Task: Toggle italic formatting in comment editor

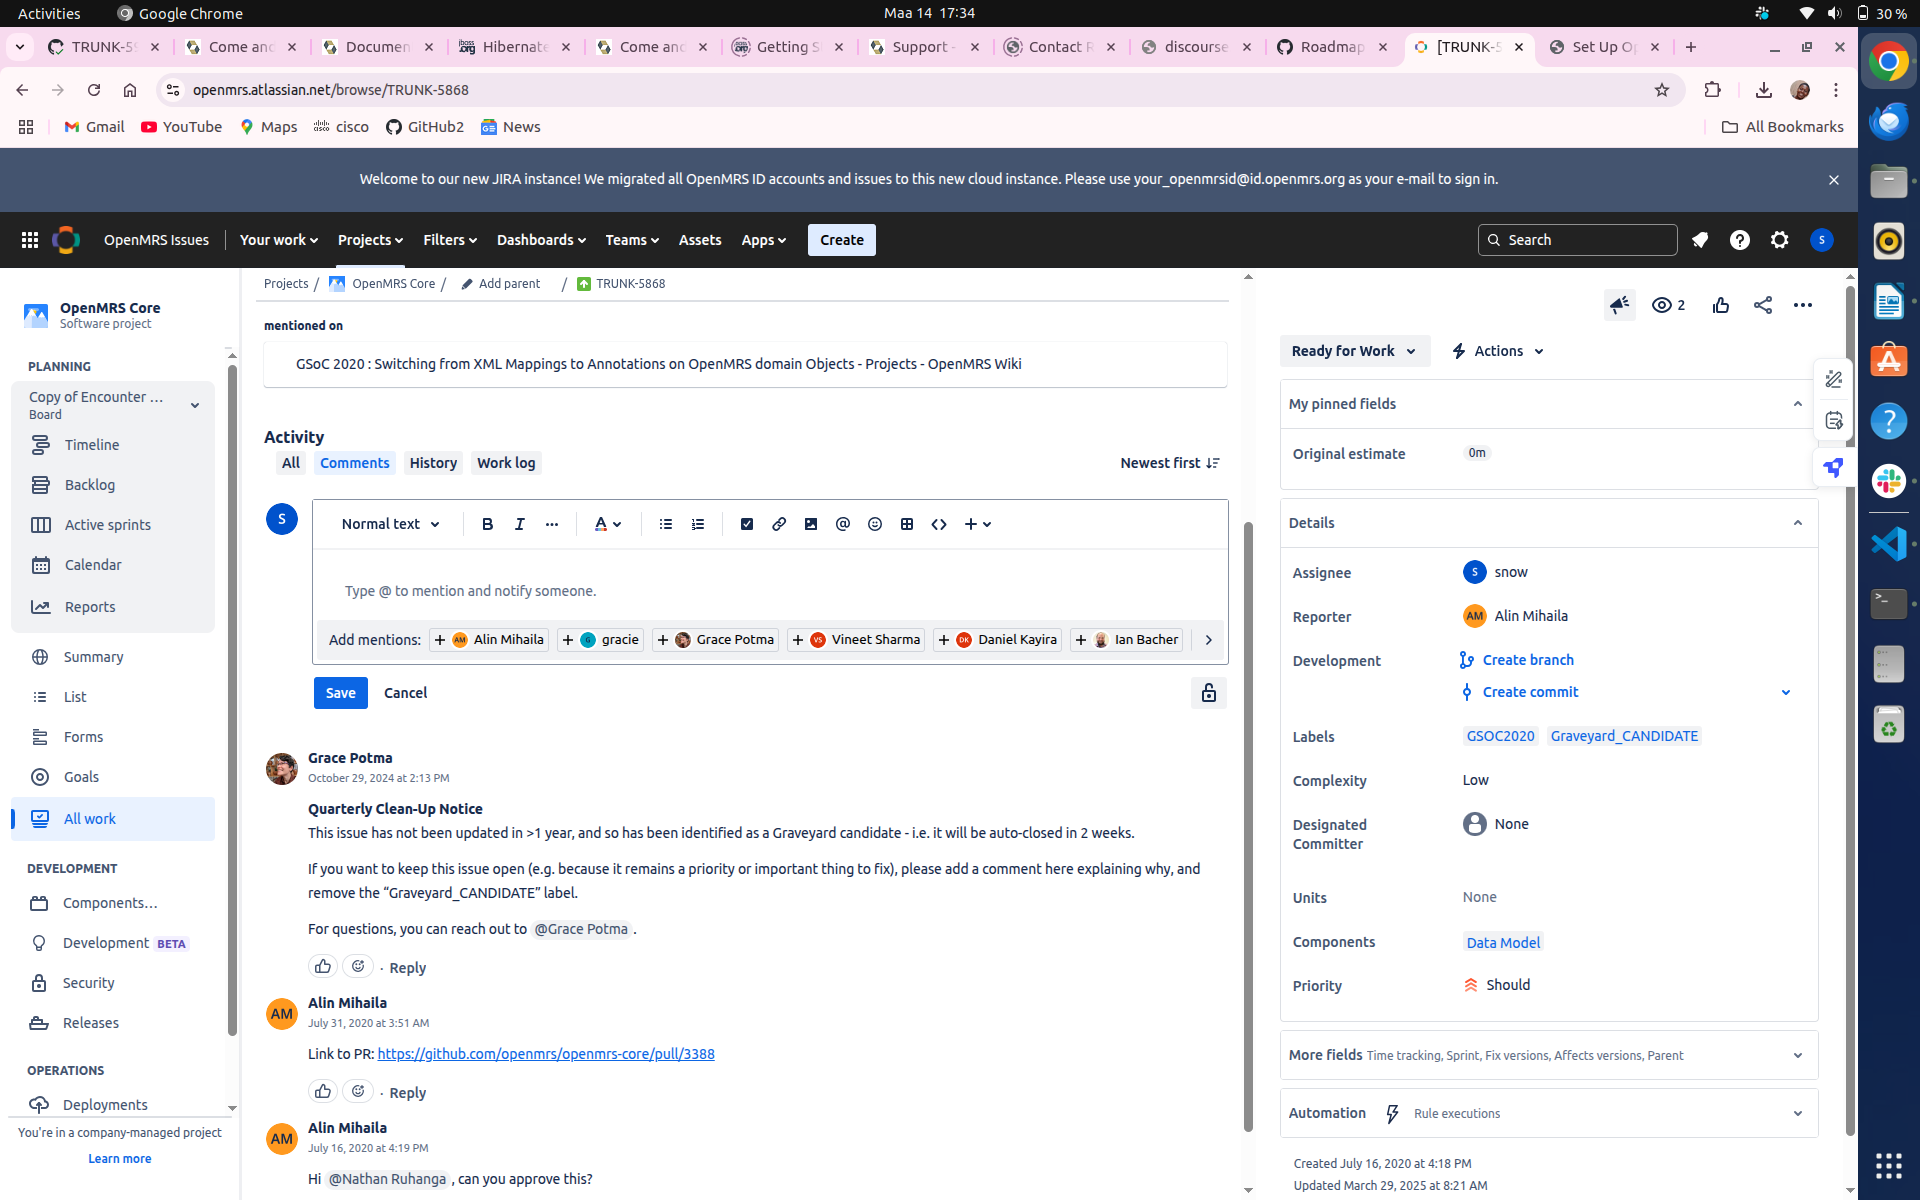Action: click(x=519, y=524)
